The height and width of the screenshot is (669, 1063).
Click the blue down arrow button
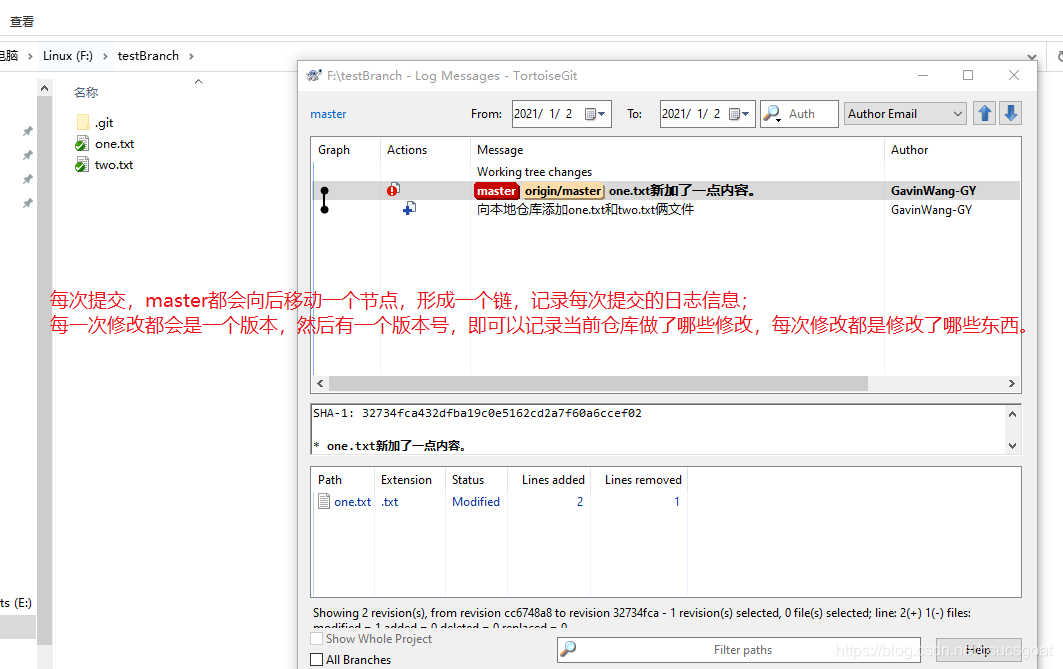[1010, 113]
